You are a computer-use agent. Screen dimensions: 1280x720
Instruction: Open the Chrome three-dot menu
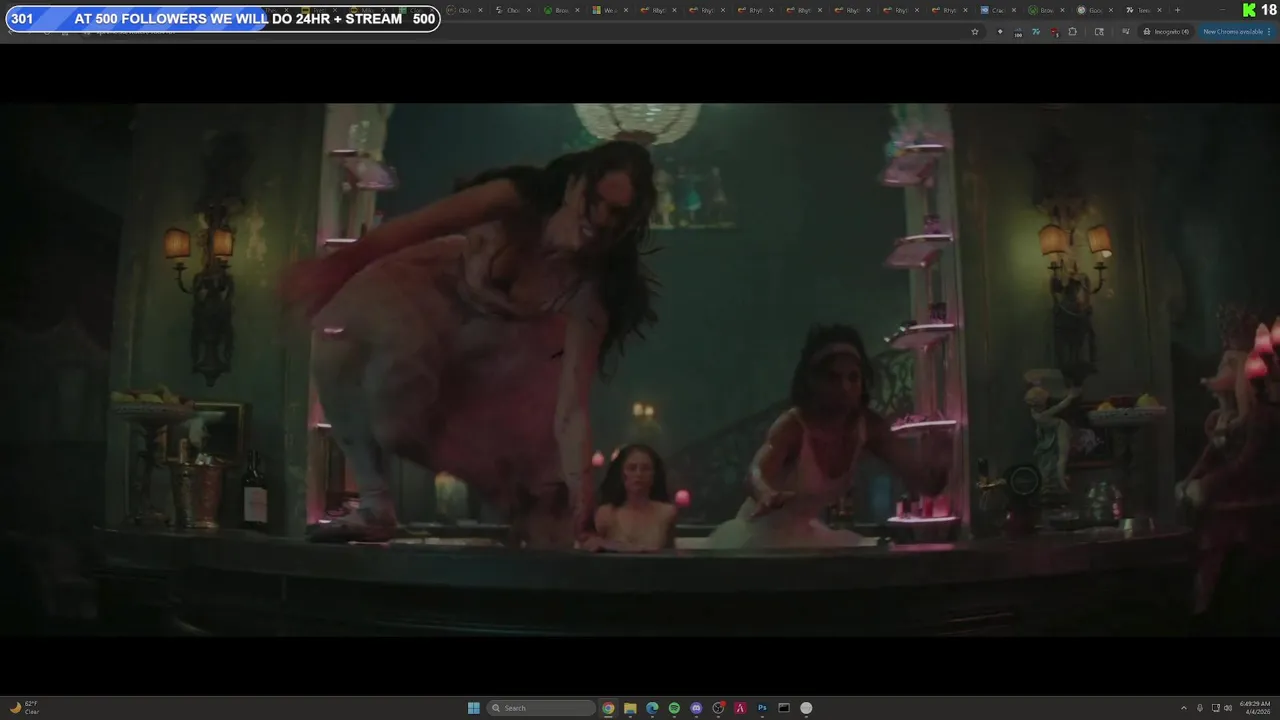1269,32
